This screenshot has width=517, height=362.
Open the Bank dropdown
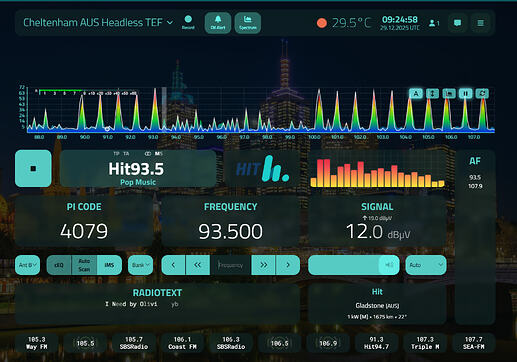140,265
